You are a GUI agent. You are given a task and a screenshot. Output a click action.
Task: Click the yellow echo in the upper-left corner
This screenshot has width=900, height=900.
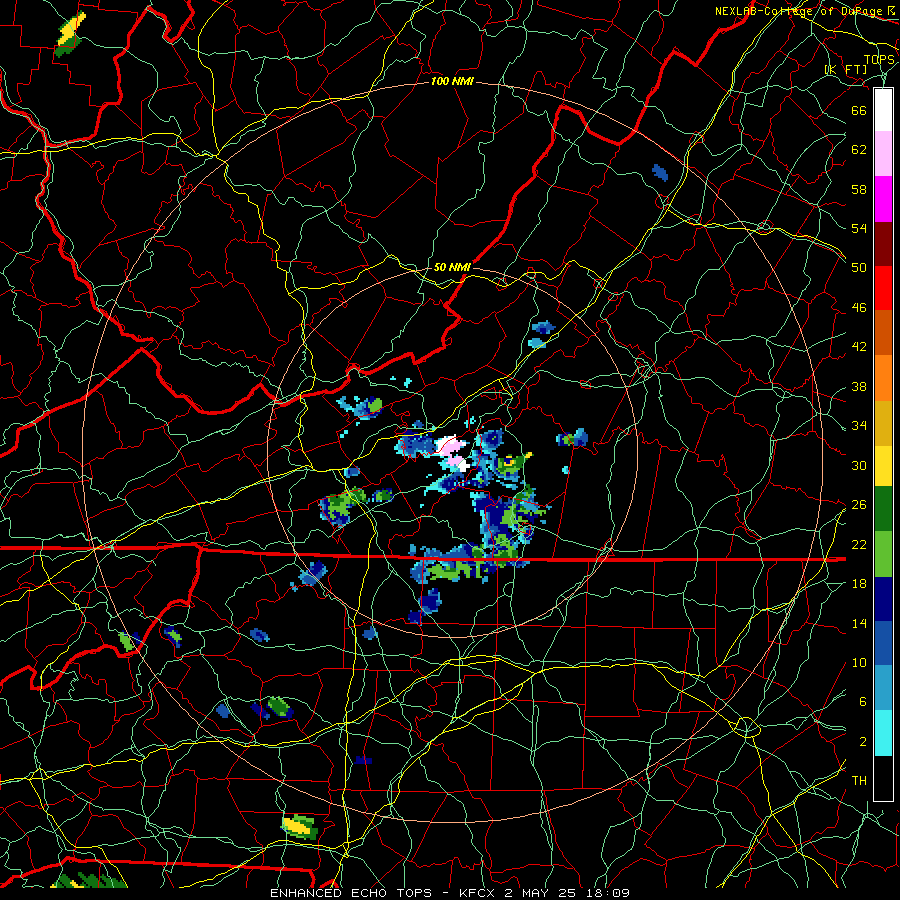tap(72, 29)
